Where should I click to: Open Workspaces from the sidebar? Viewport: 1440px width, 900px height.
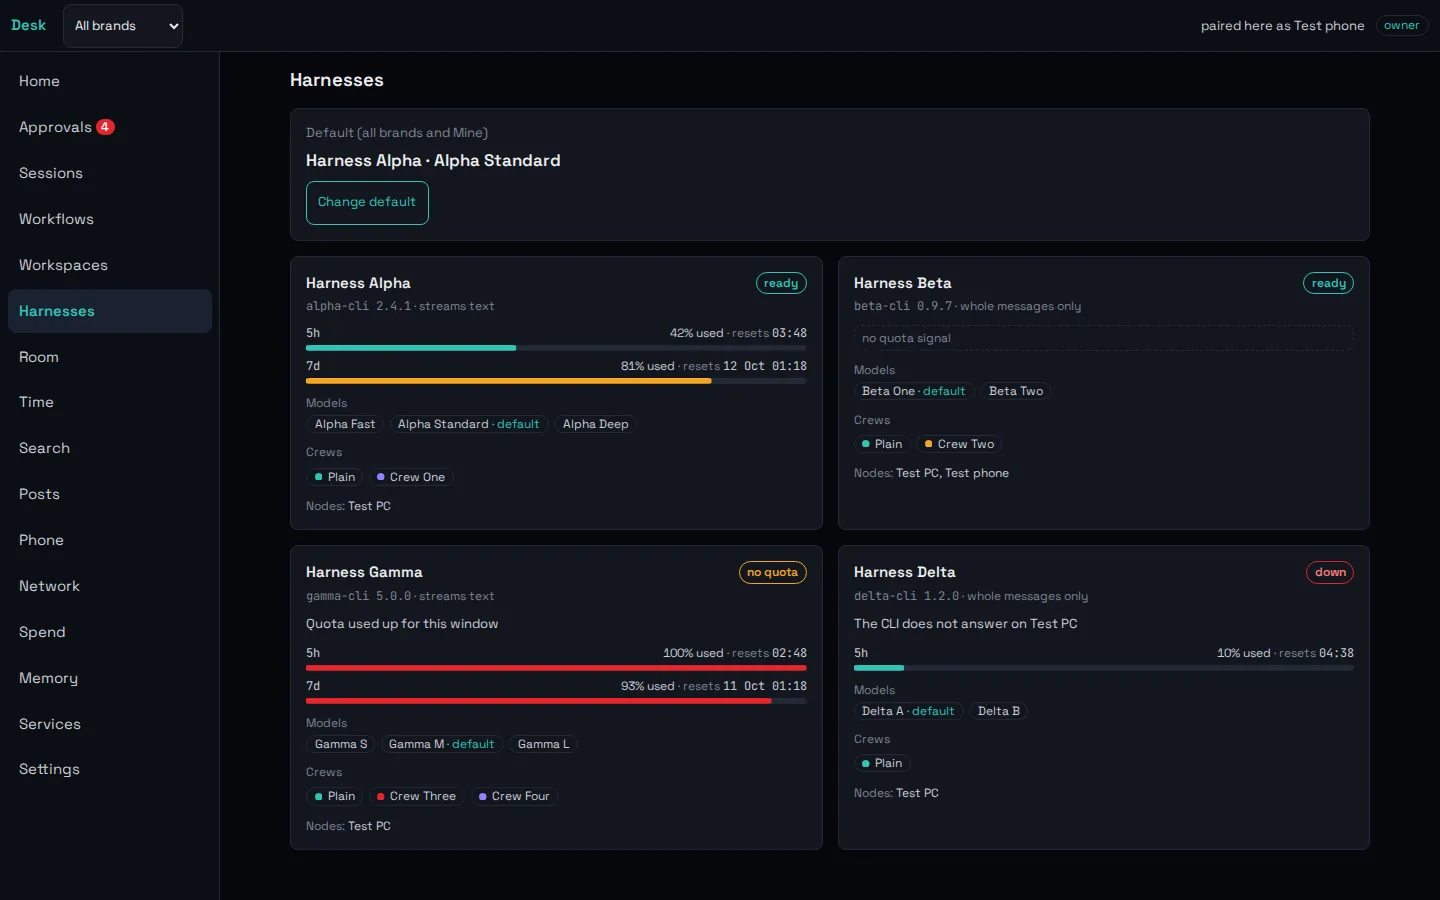[x=110, y=265]
